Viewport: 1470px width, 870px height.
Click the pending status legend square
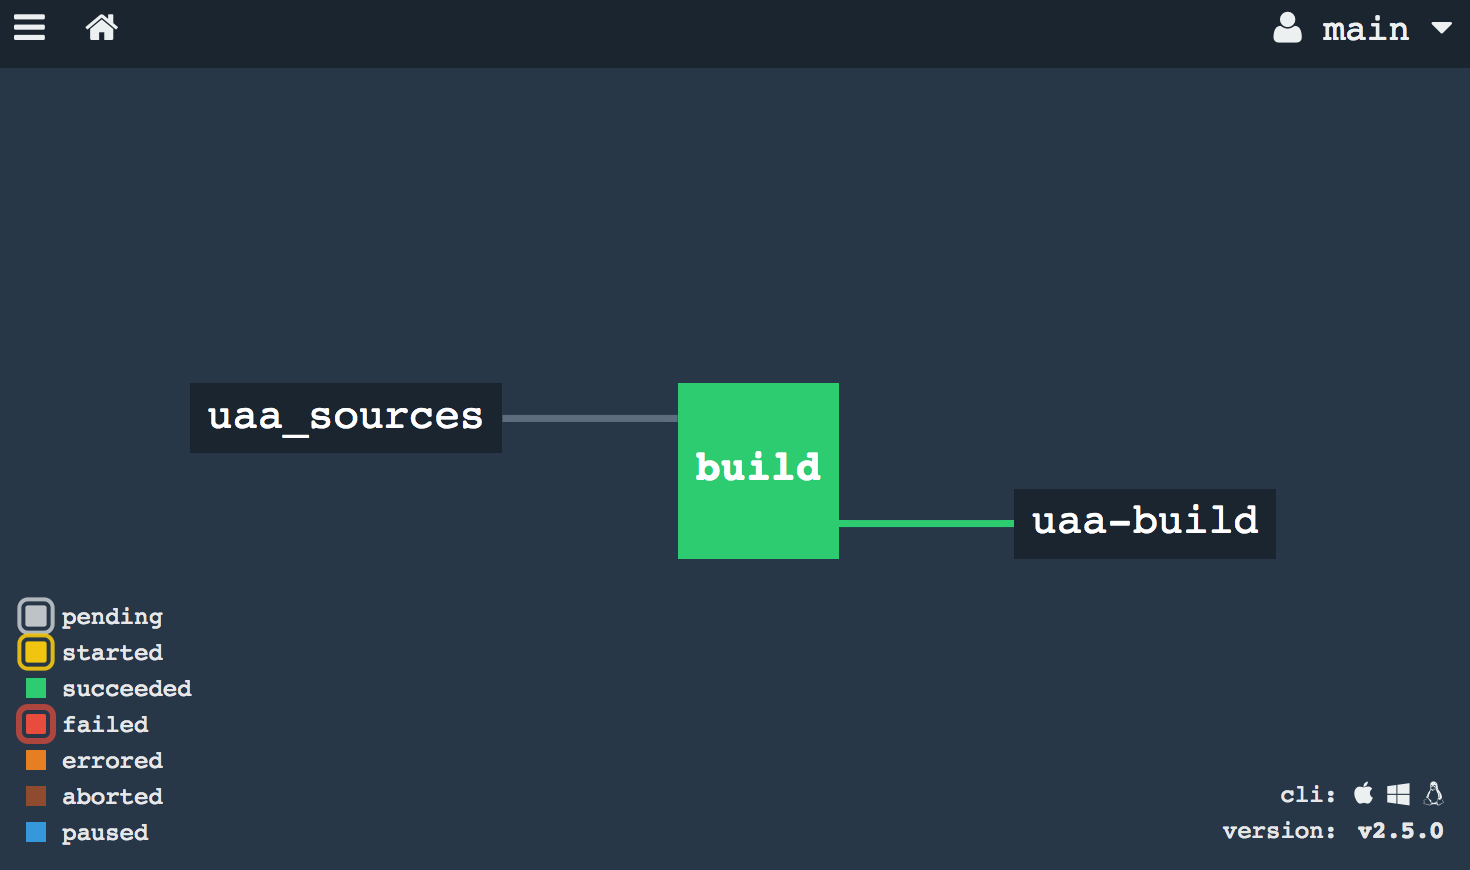tap(36, 616)
